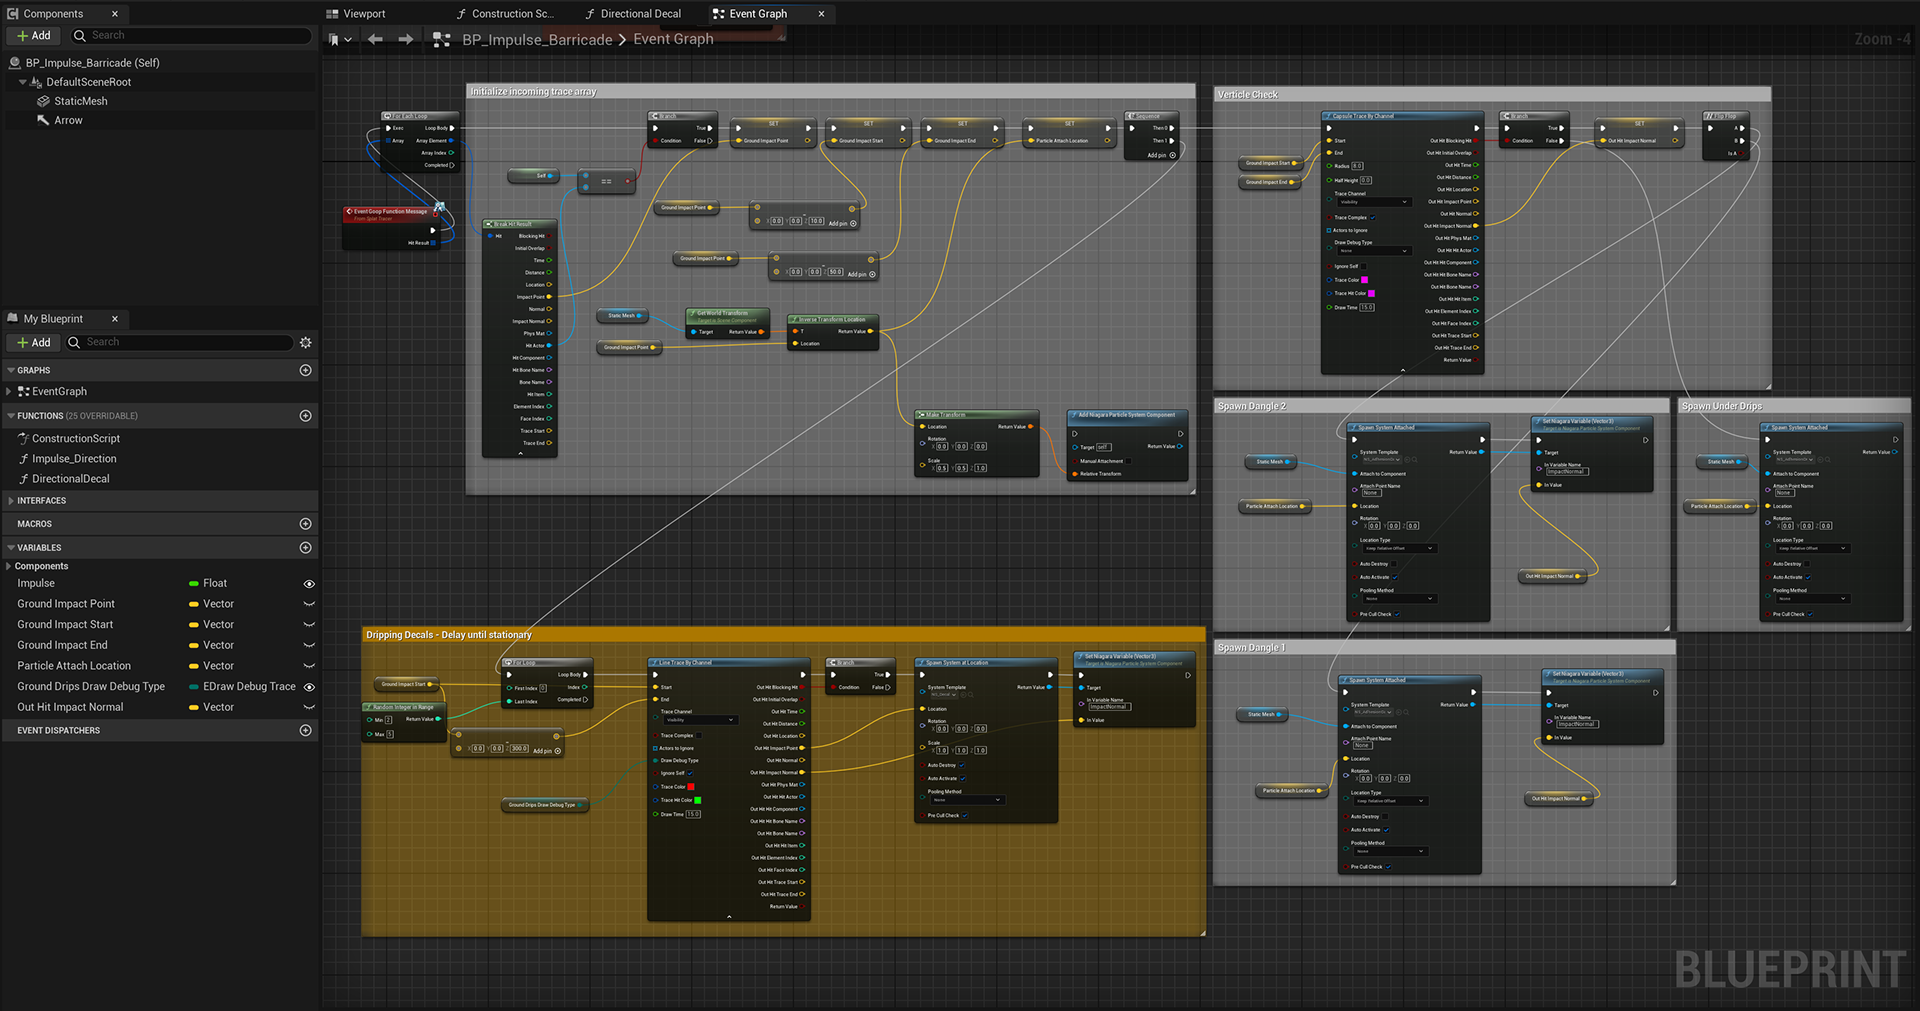The height and width of the screenshot is (1011, 1920).
Task: Toggle visibility eye for Ground Impact Point
Action: click(x=309, y=604)
